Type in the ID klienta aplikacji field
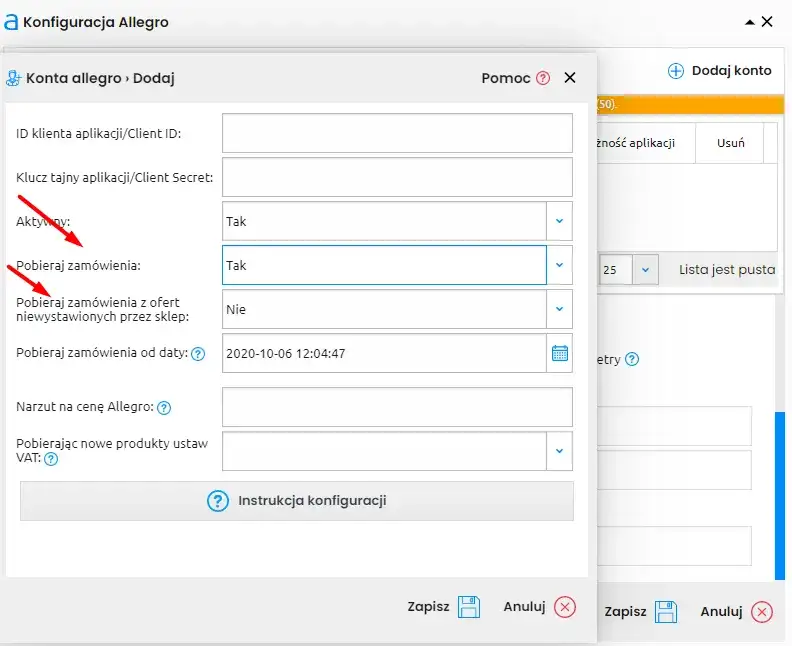This screenshot has width=792, height=646. [x=397, y=133]
